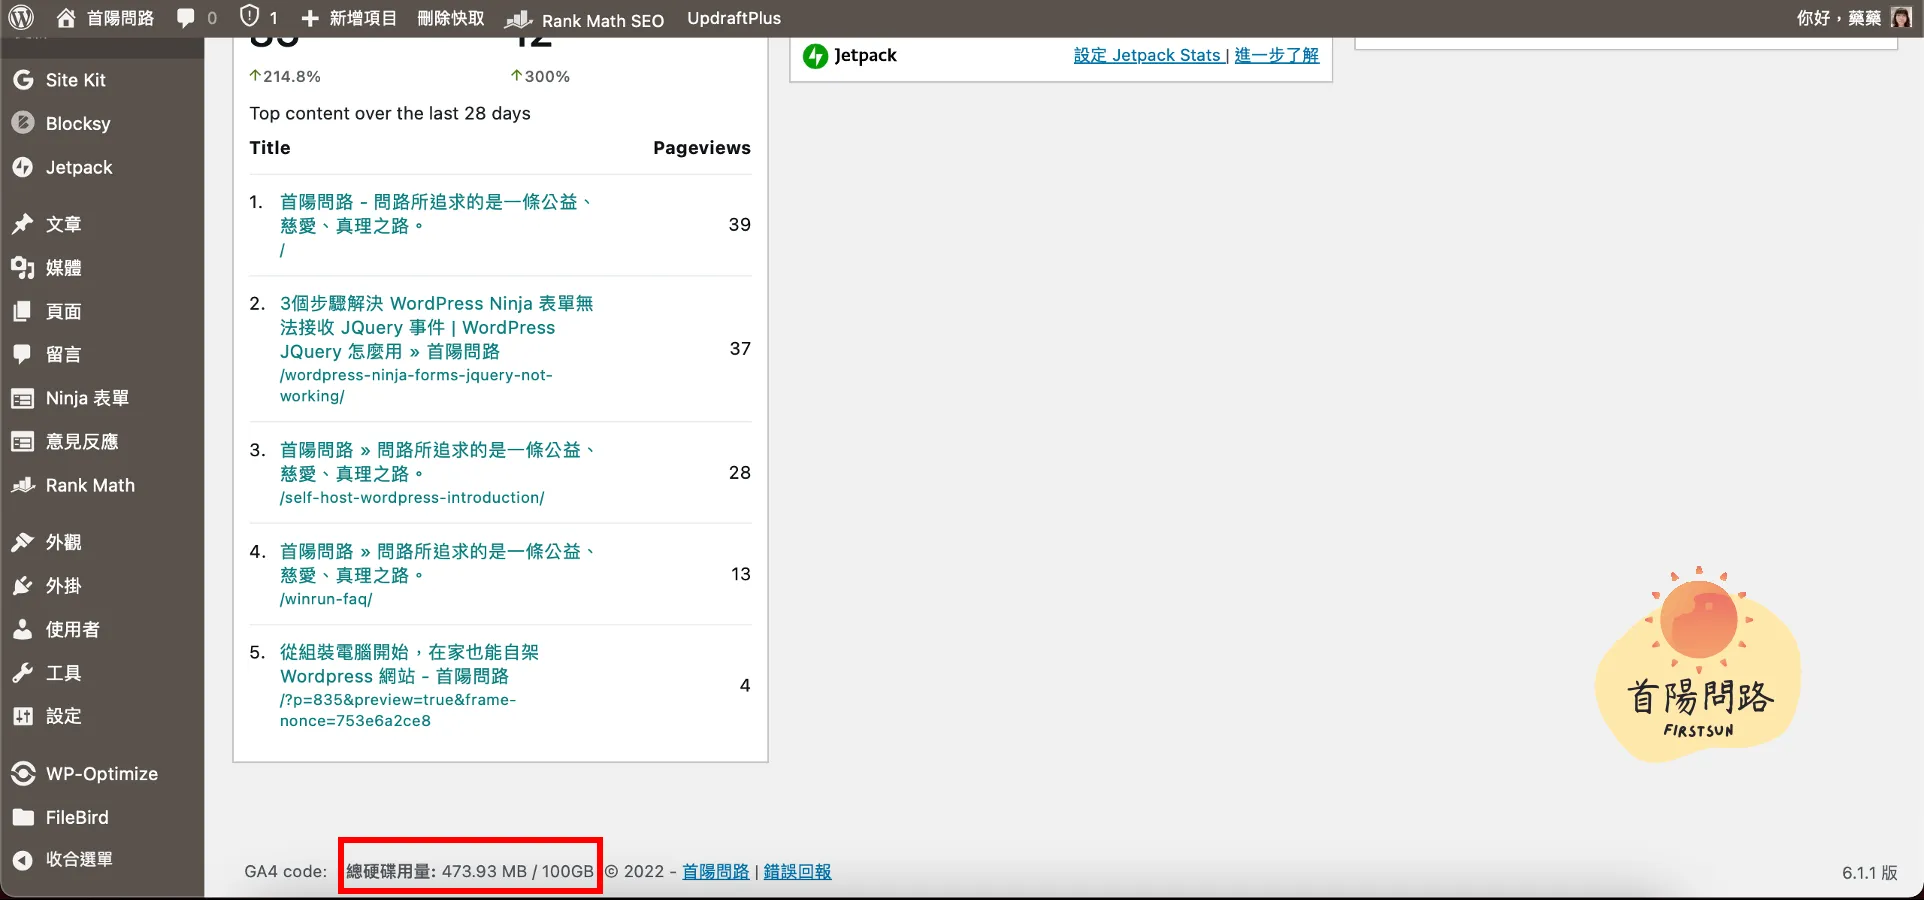The height and width of the screenshot is (900, 1924).
Task: Click the WordPress logo icon
Action: [x=22, y=18]
